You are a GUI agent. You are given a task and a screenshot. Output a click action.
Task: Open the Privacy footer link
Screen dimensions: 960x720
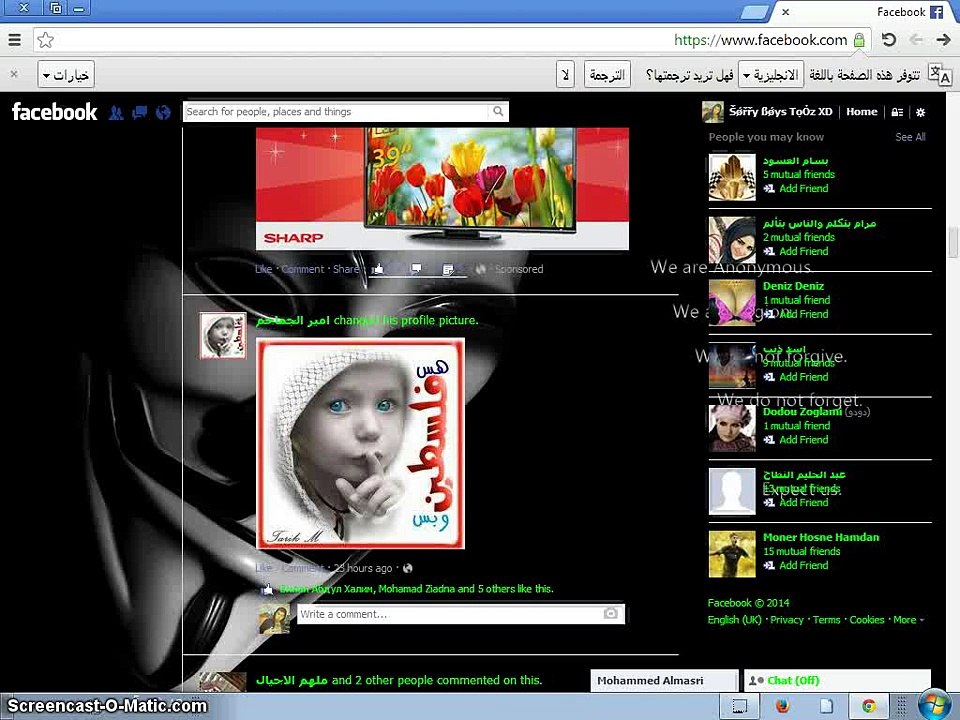[787, 620]
